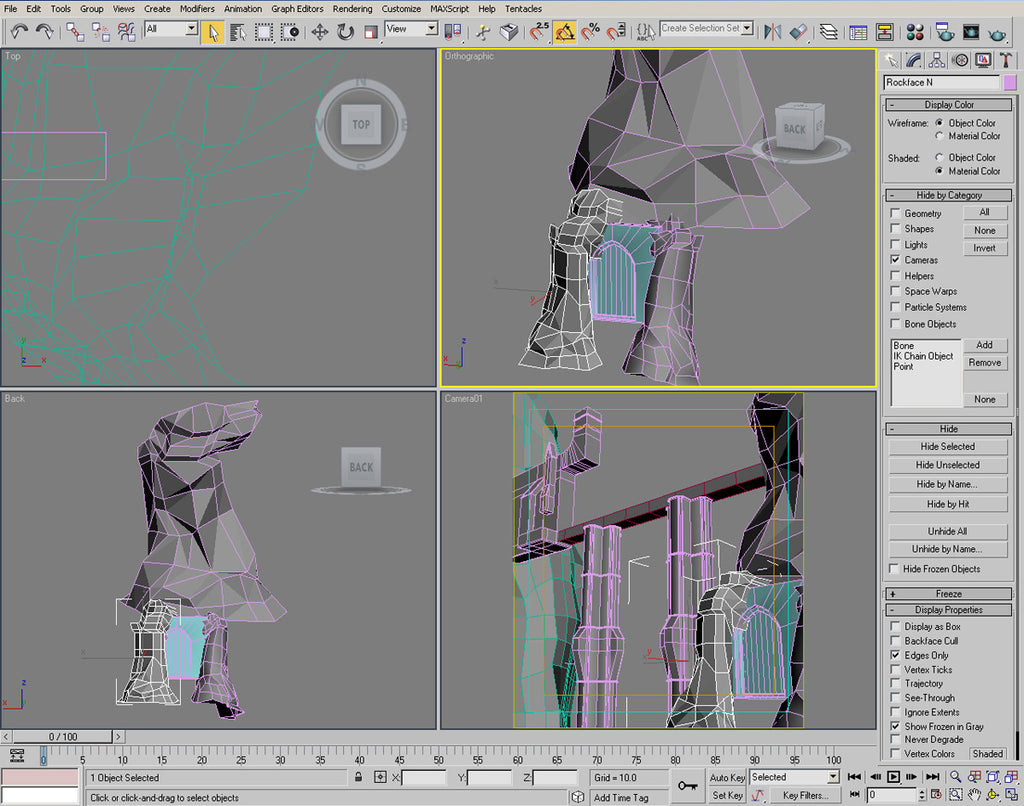The image size is (1024, 806).
Task: Click the Select by Name icon
Action: 238,31
